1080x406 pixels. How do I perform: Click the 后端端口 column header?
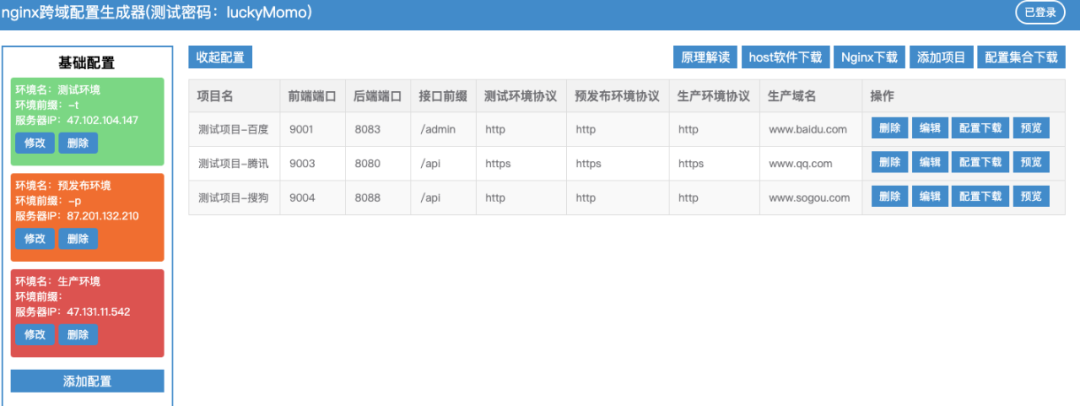(377, 97)
